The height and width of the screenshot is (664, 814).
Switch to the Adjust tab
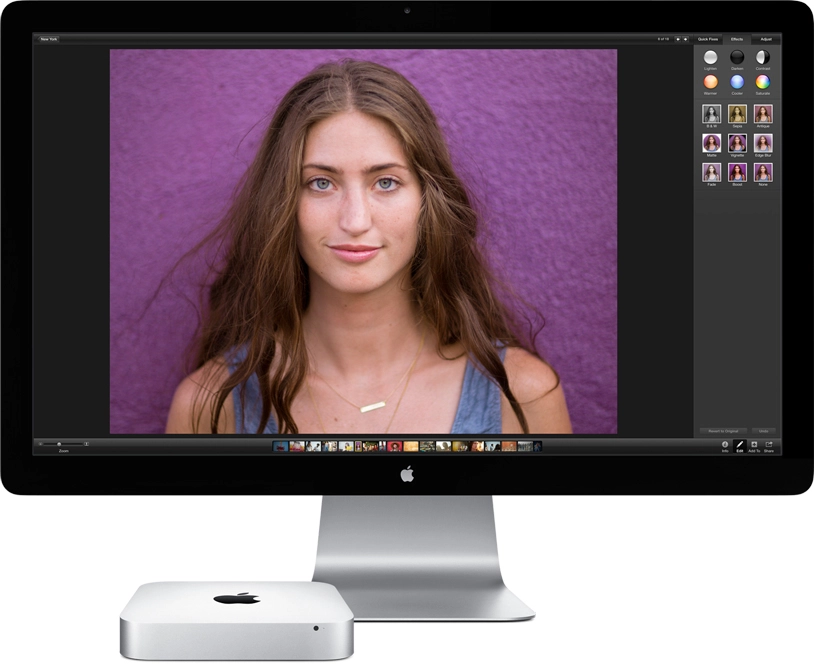pyautogui.click(x=765, y=38)
